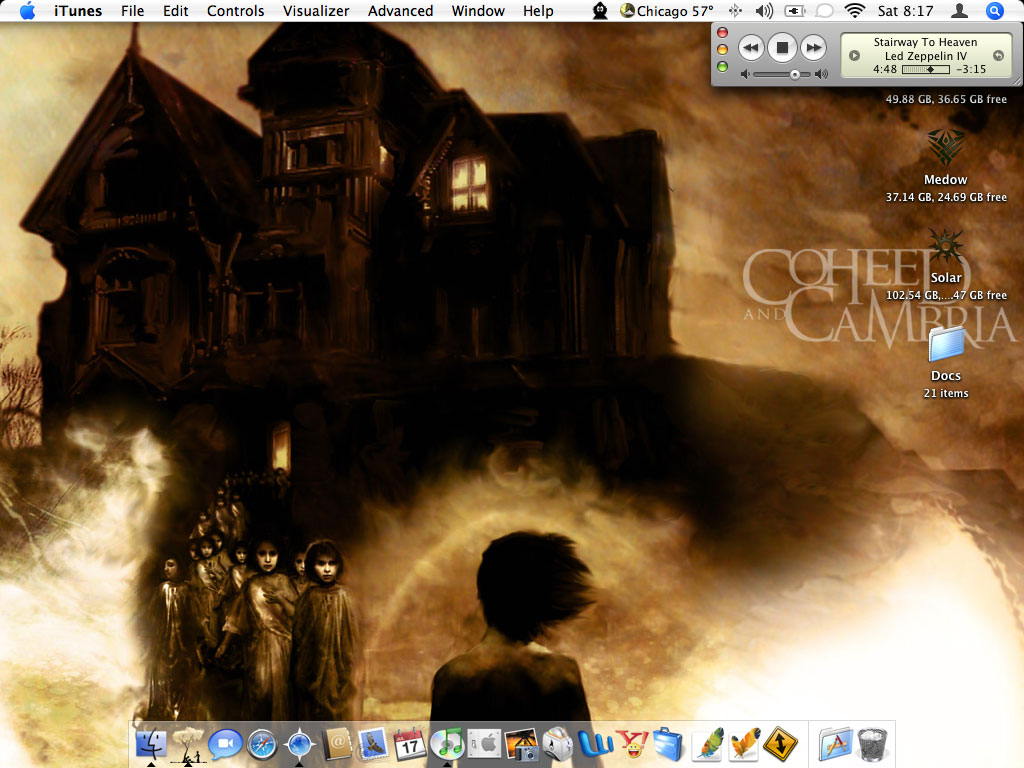Toggle remaining time display showing -3:15
The image size is (1024, 768).
coord(971,69)
